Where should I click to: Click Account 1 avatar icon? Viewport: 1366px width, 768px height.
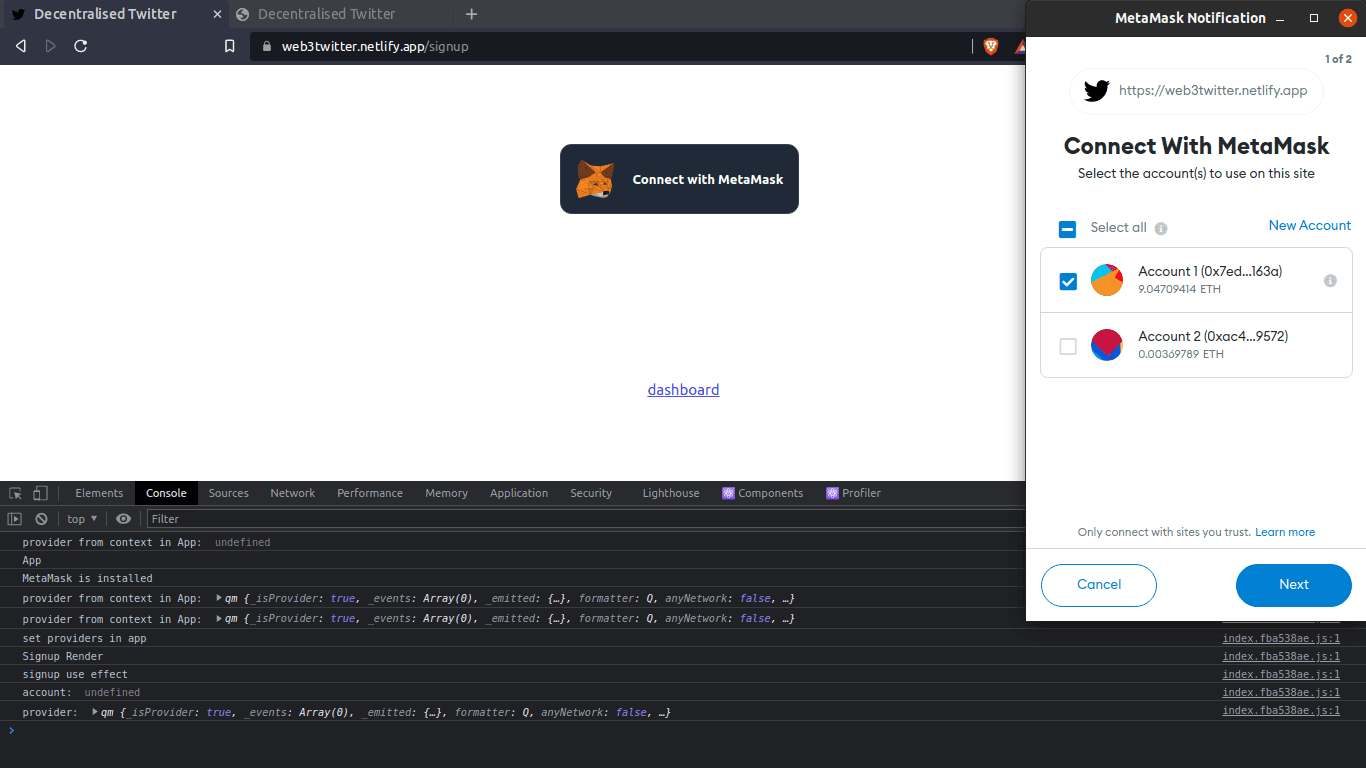(x=1107, y=280)
